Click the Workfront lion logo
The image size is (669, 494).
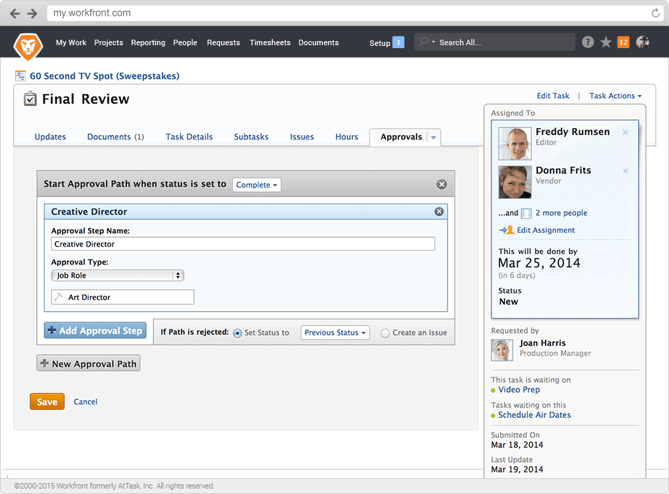[x=28, y=44]
